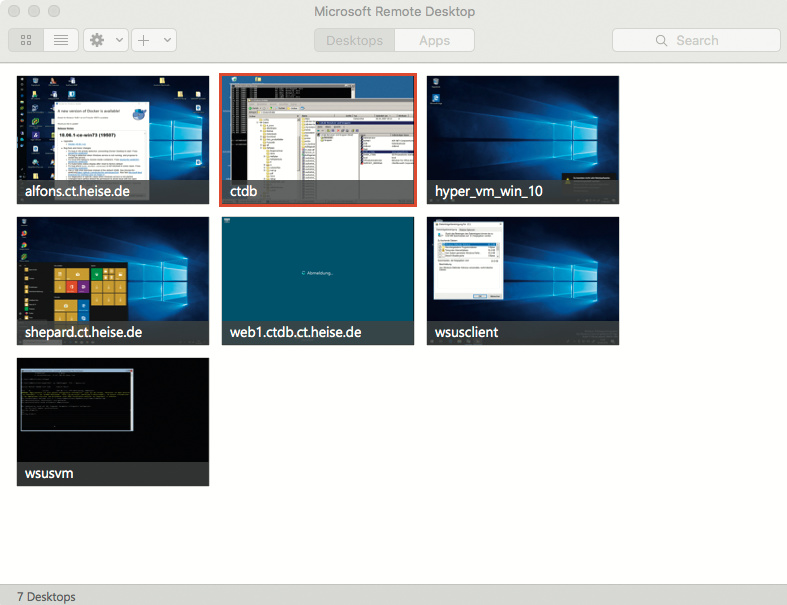Click the window minimize button
This screenshot has height=605, width=787.
[35, 12]
